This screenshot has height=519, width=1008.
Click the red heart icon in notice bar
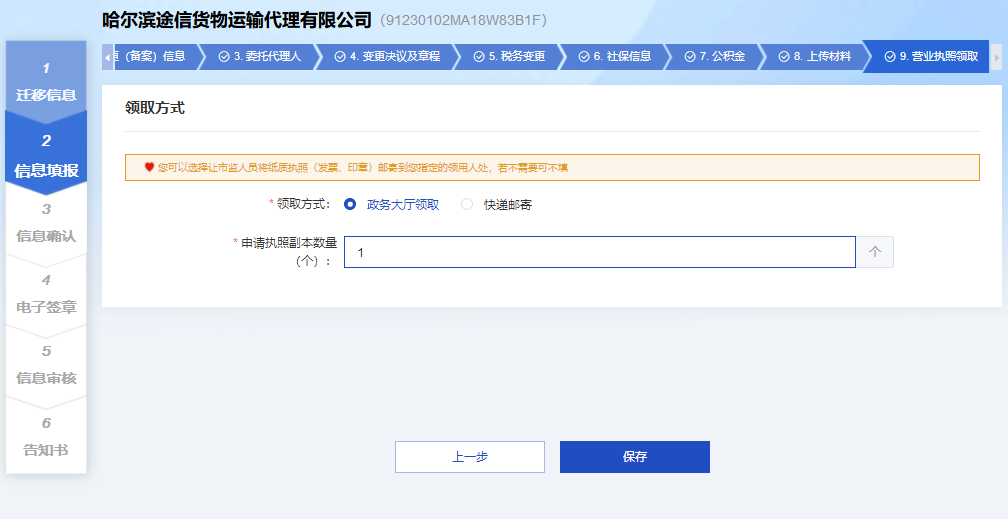[149, 167]
